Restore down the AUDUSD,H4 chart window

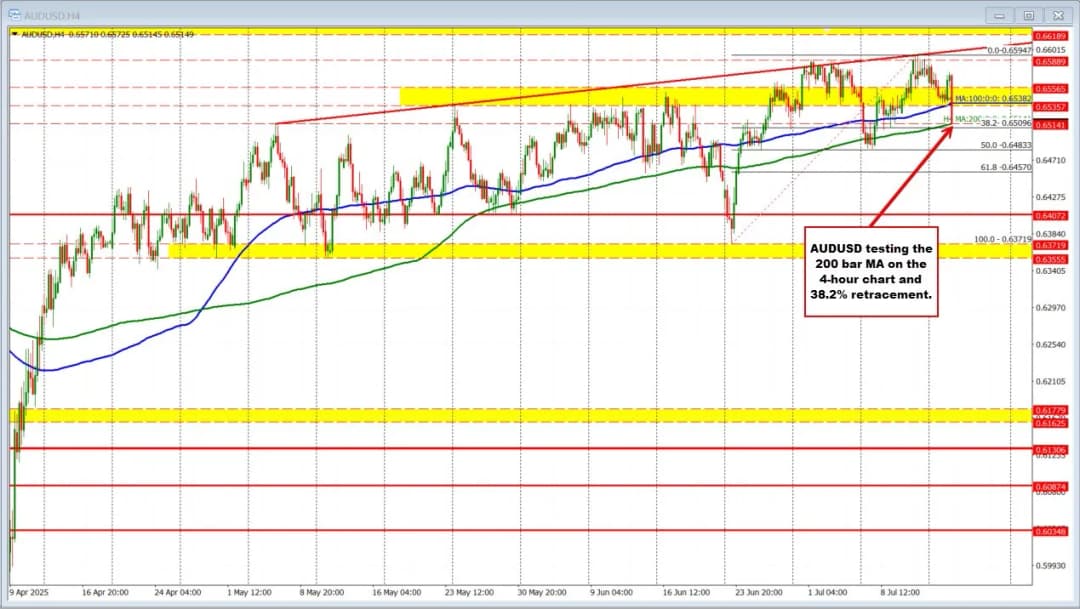point(1027,15)
